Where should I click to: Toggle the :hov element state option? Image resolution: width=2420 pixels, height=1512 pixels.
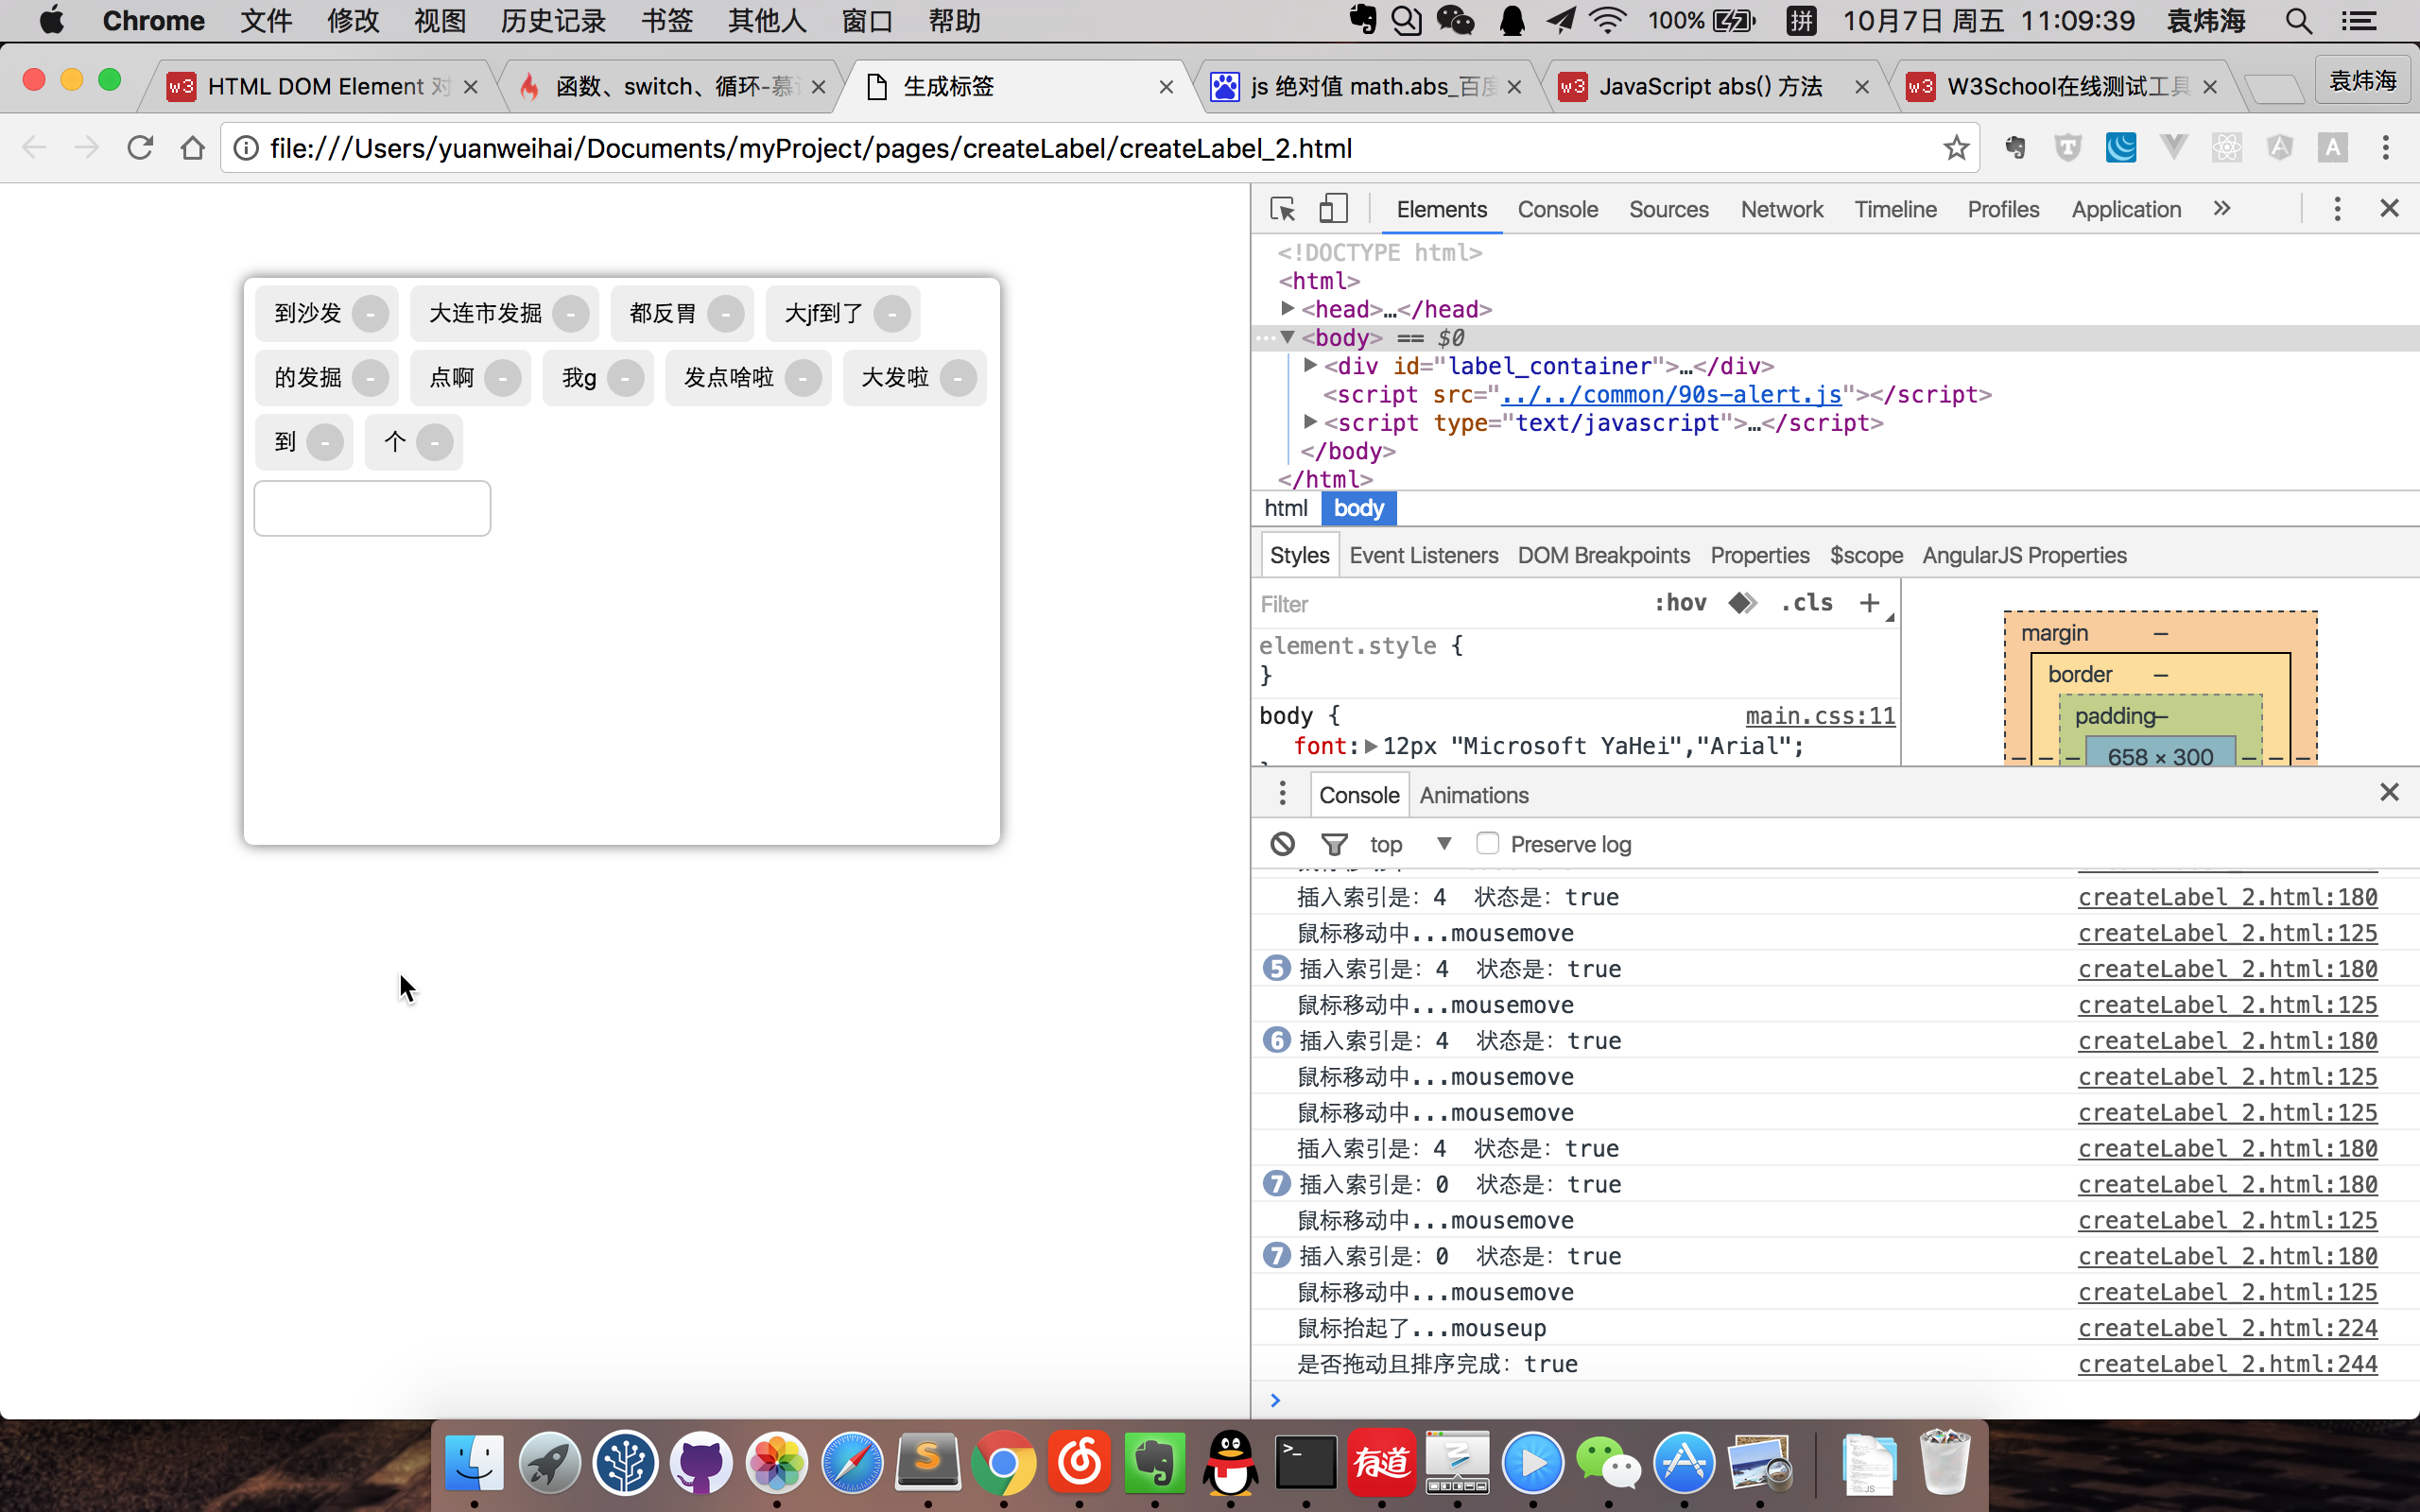pyautogui.click(x=1680, y=603)
